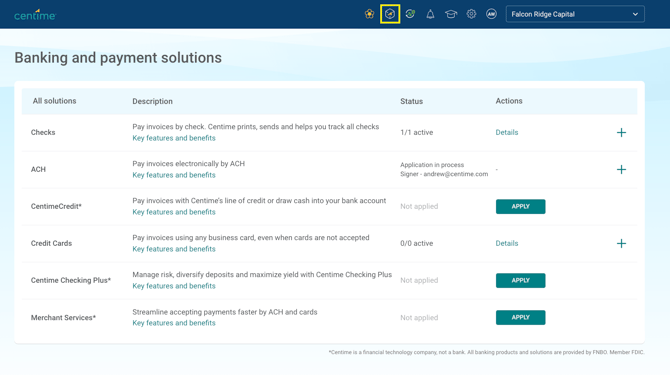
Task: Click 'Pay invoices with Centime's line of credit' description
Action: tap(259, 201)
